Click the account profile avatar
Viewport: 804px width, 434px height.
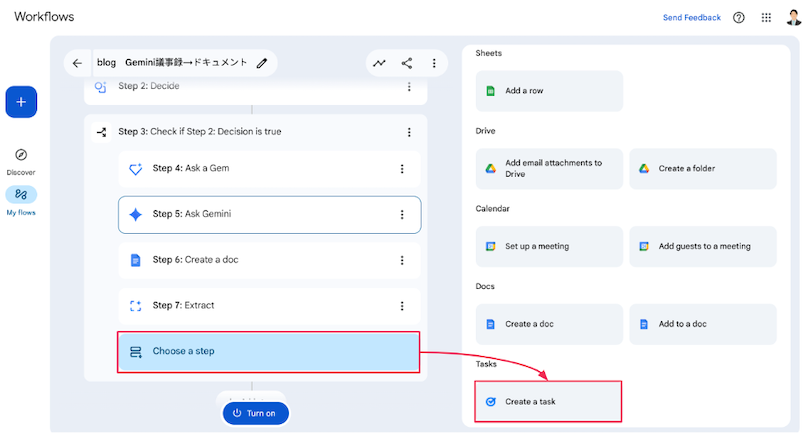click(x=793, y=16)
